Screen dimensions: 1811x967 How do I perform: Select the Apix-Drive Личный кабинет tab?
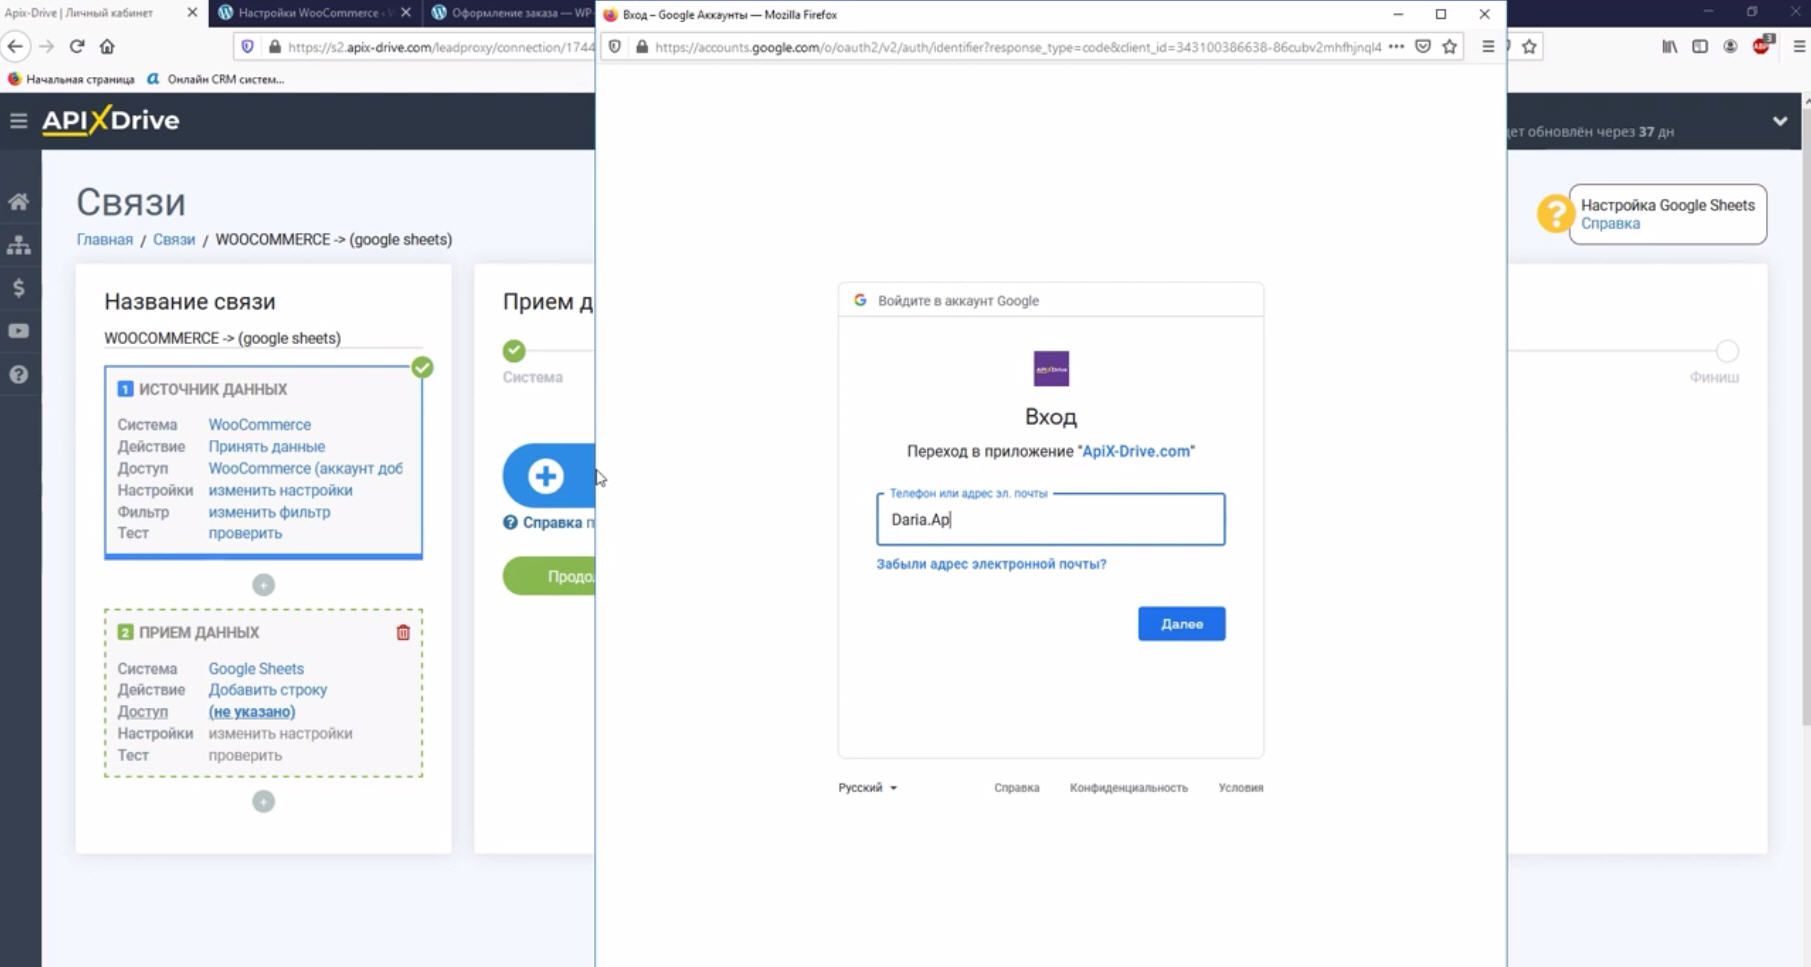(90, 13)
